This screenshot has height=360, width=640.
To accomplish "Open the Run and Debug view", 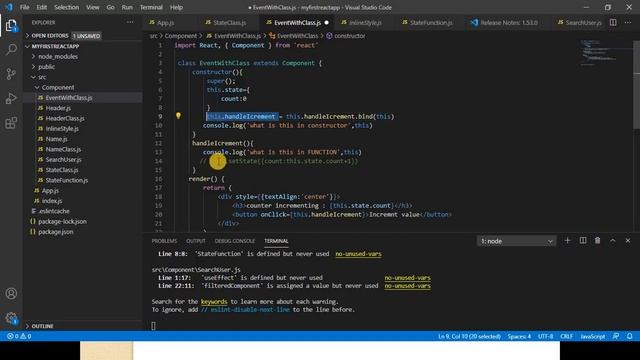I will pyautogui.click(x=11, y=98).
